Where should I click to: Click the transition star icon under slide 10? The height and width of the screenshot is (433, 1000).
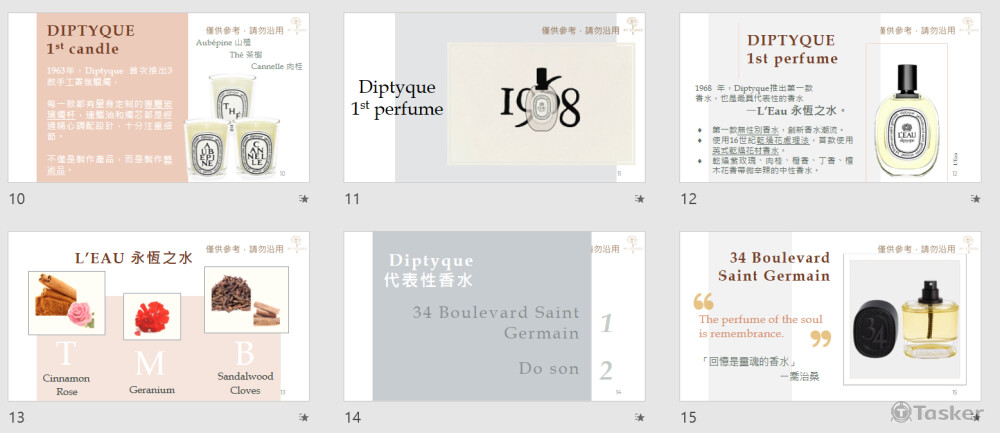304,199
